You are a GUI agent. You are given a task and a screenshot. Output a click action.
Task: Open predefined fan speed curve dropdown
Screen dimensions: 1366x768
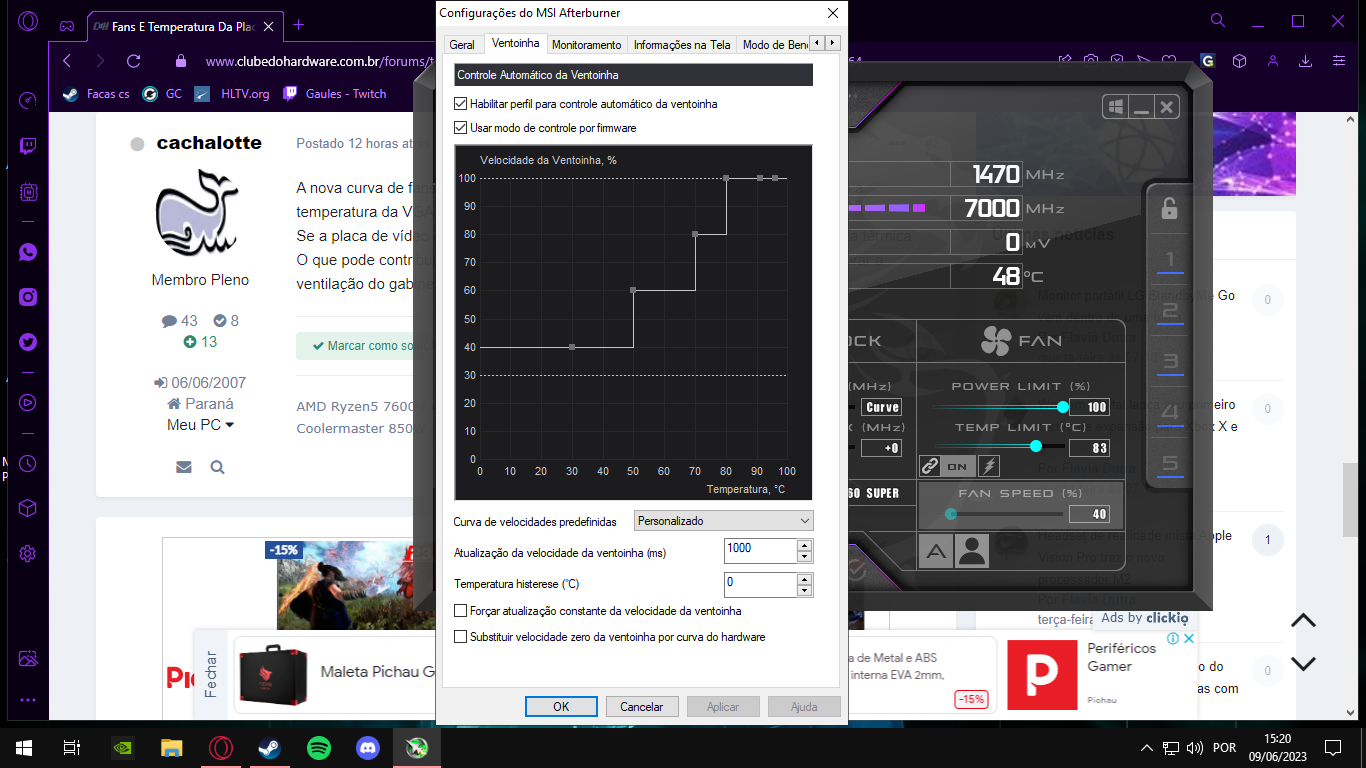pos(724,521)
